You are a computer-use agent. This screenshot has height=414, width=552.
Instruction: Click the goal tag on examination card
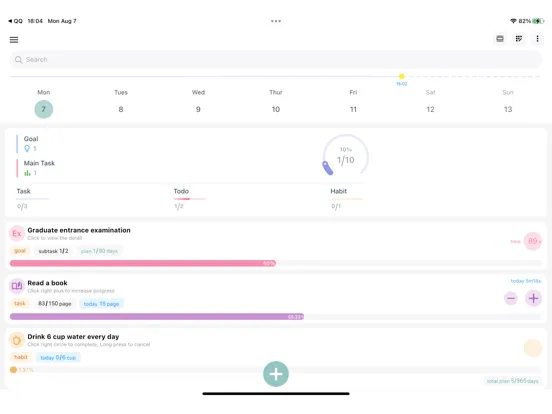pyautogui.click(x=20, y=251)
